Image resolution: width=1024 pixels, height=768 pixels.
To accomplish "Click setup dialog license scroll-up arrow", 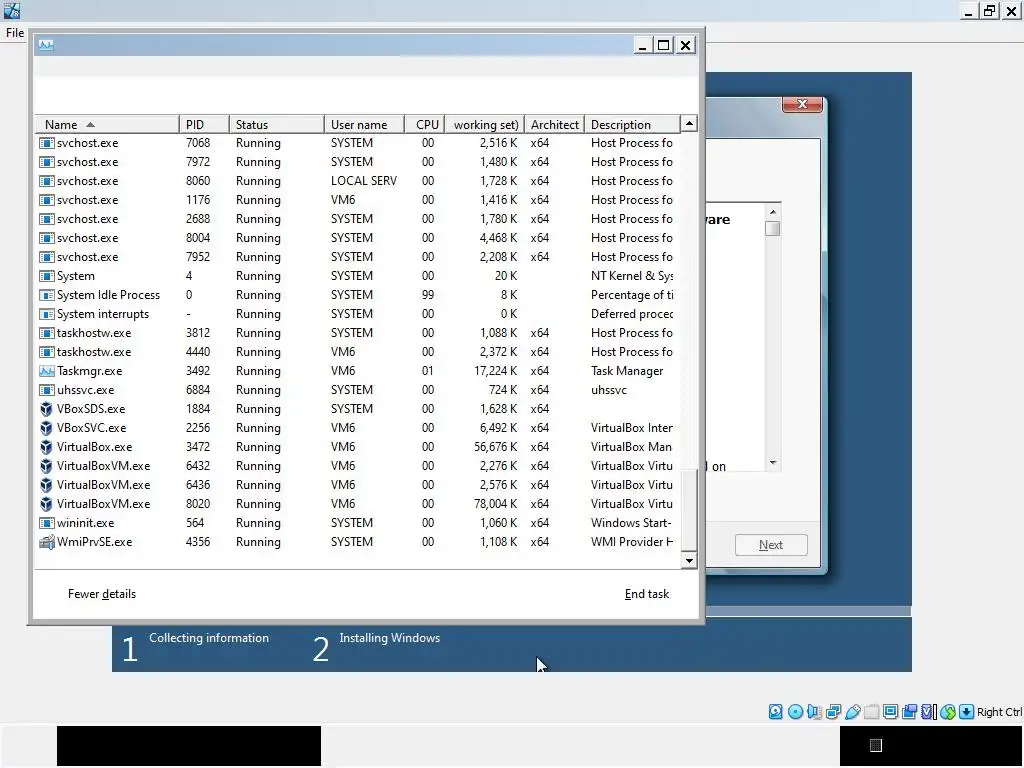I will pos(773,212).
